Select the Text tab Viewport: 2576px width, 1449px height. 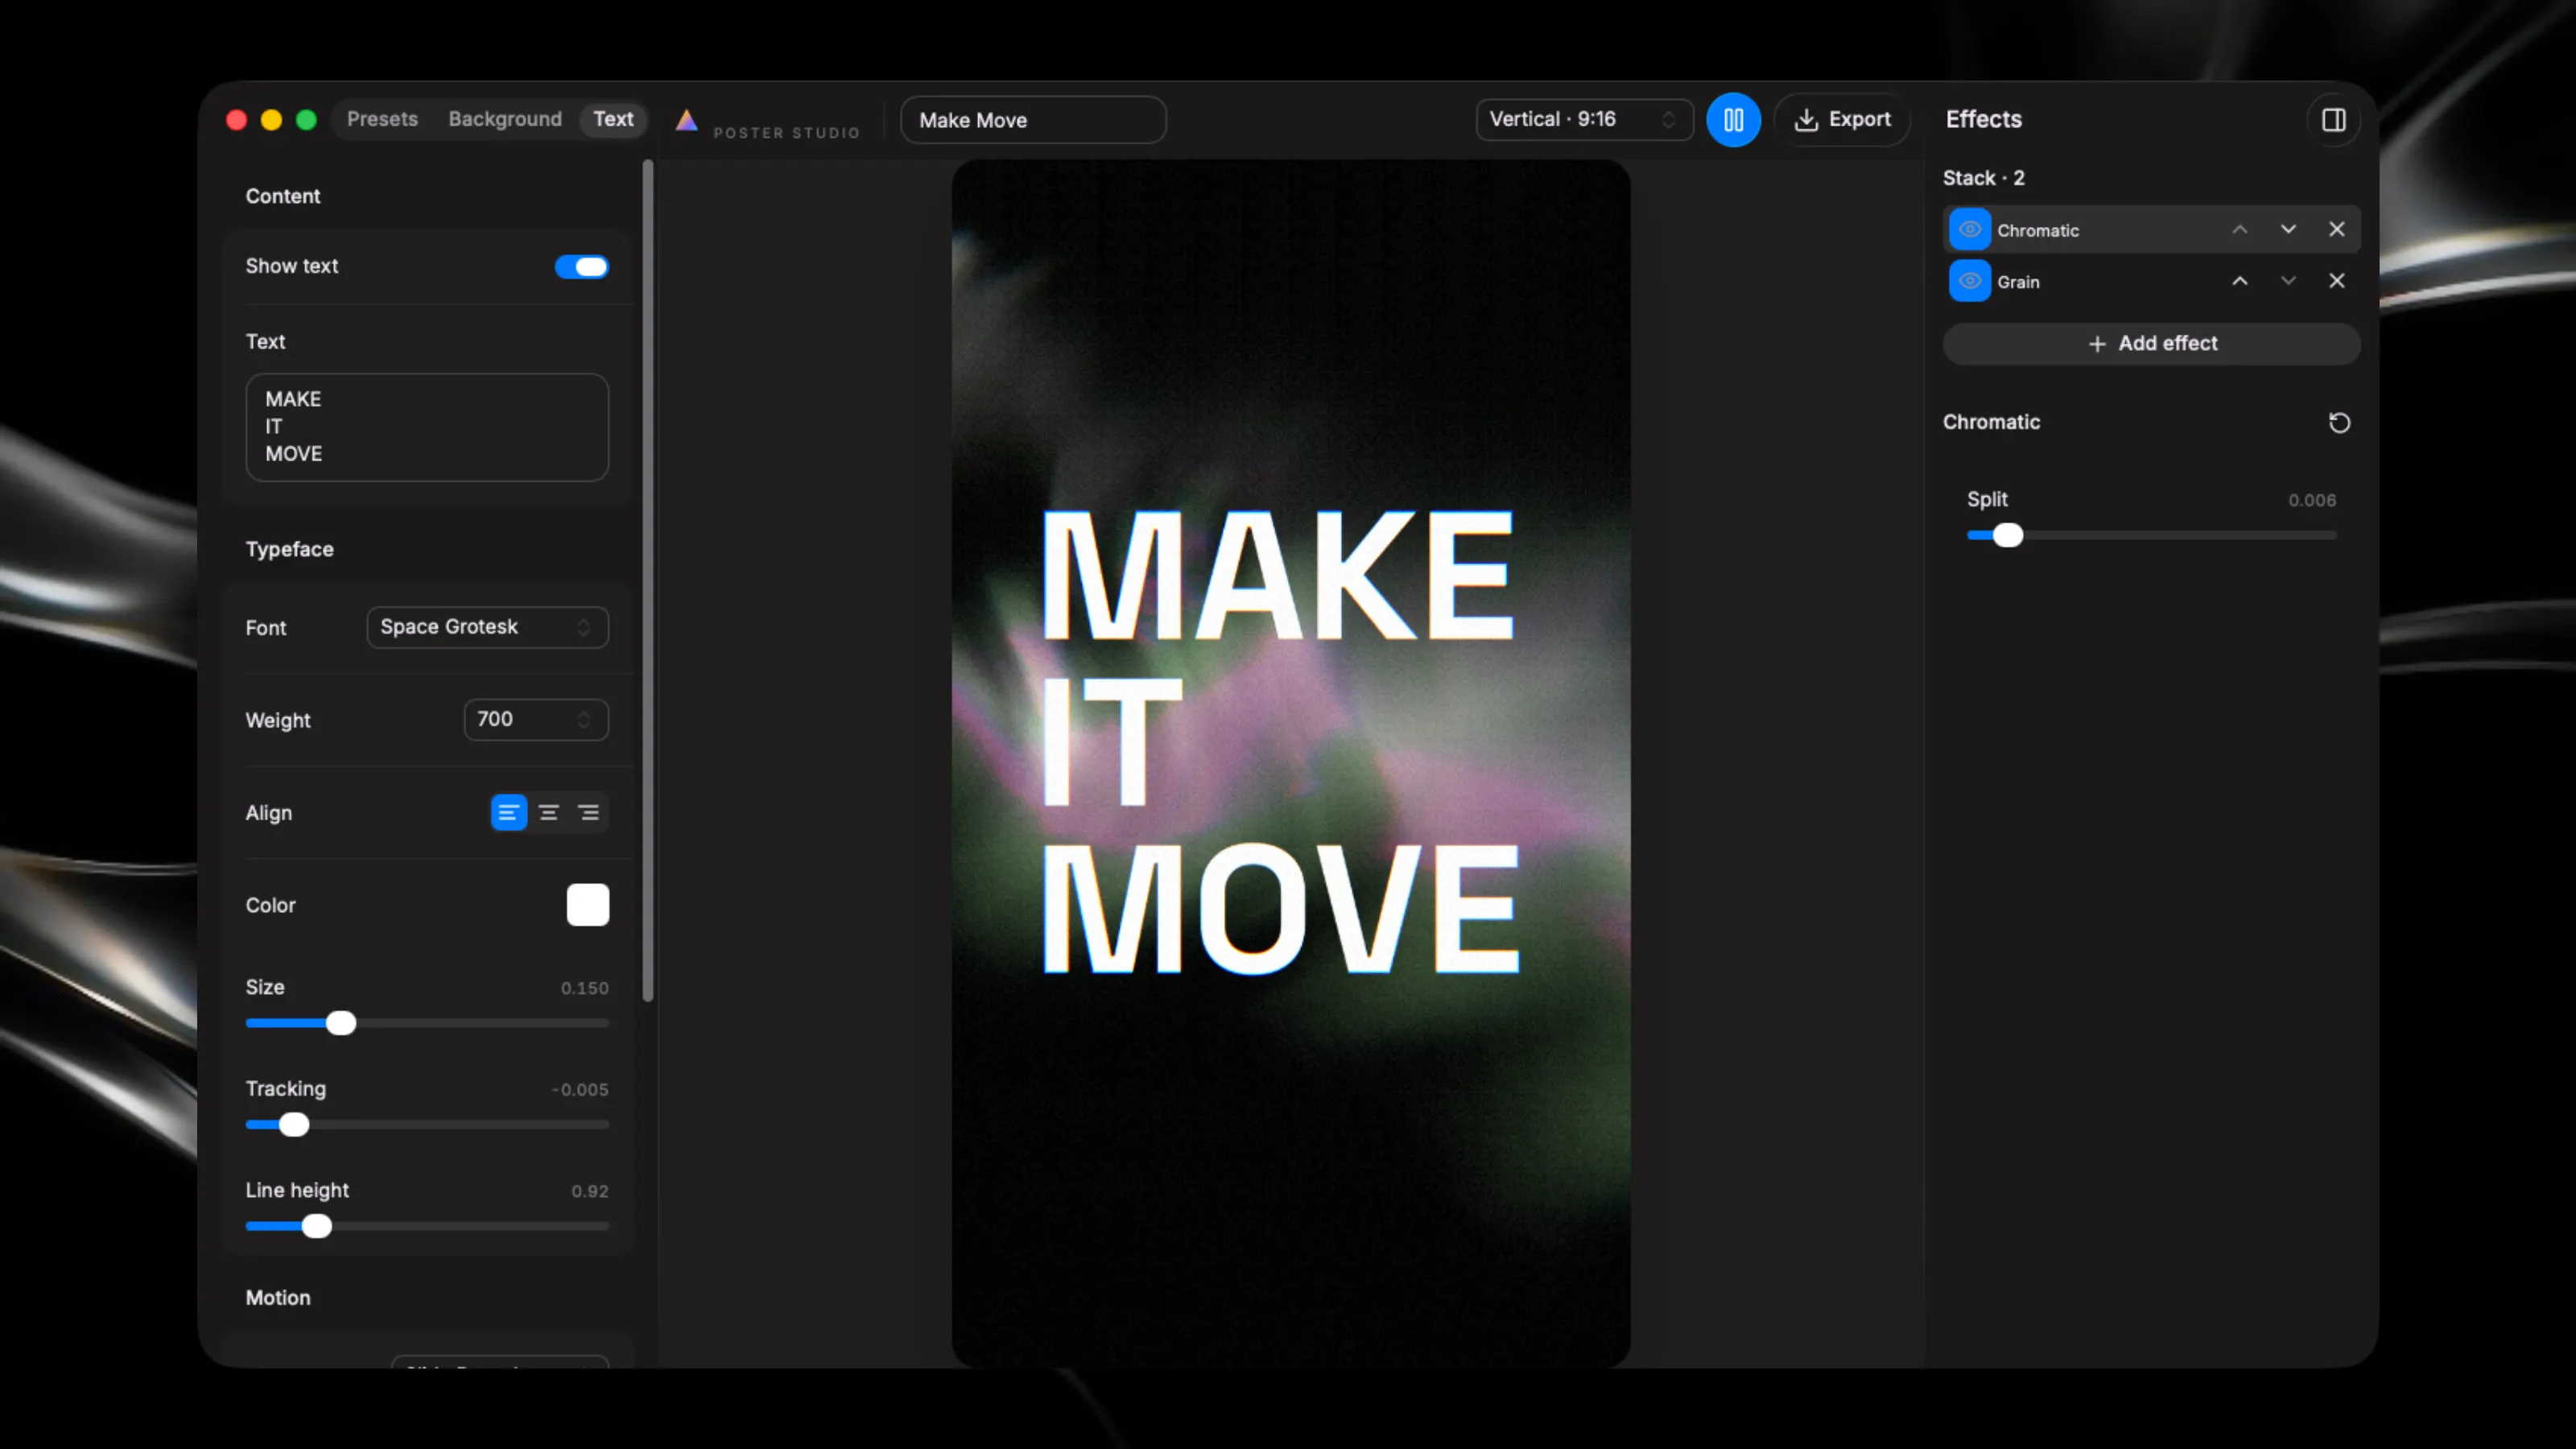(613, 119)
